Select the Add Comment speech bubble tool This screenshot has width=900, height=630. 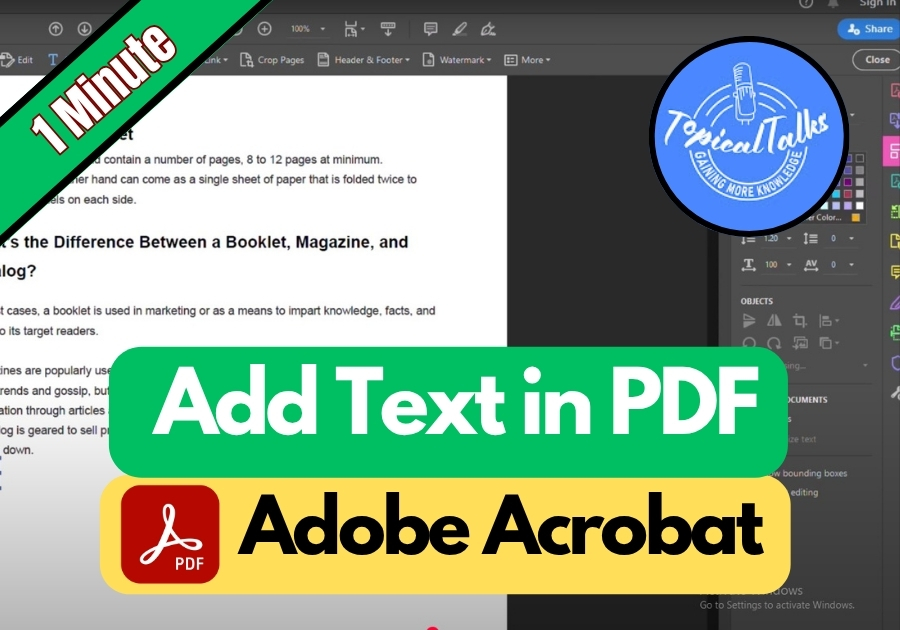pos(430,29)
